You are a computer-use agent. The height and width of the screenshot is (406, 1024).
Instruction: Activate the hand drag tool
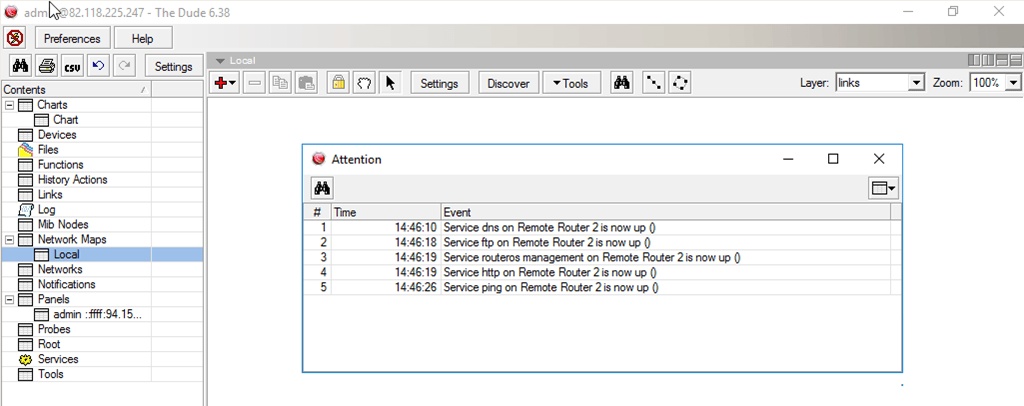coord(364,84)
